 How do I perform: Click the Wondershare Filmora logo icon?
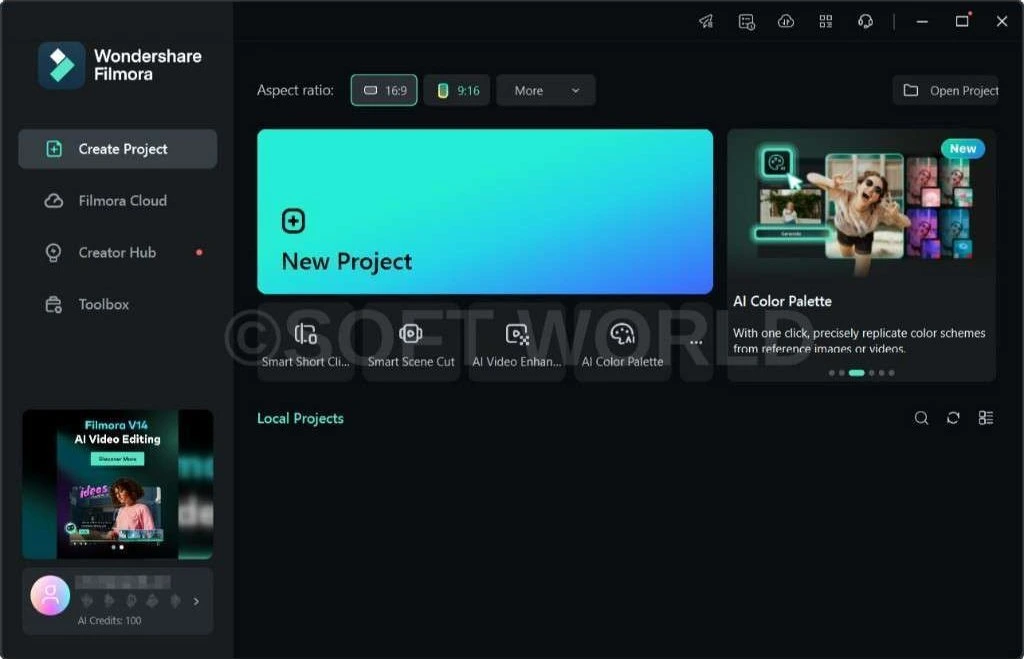click(x=61, y=65)
